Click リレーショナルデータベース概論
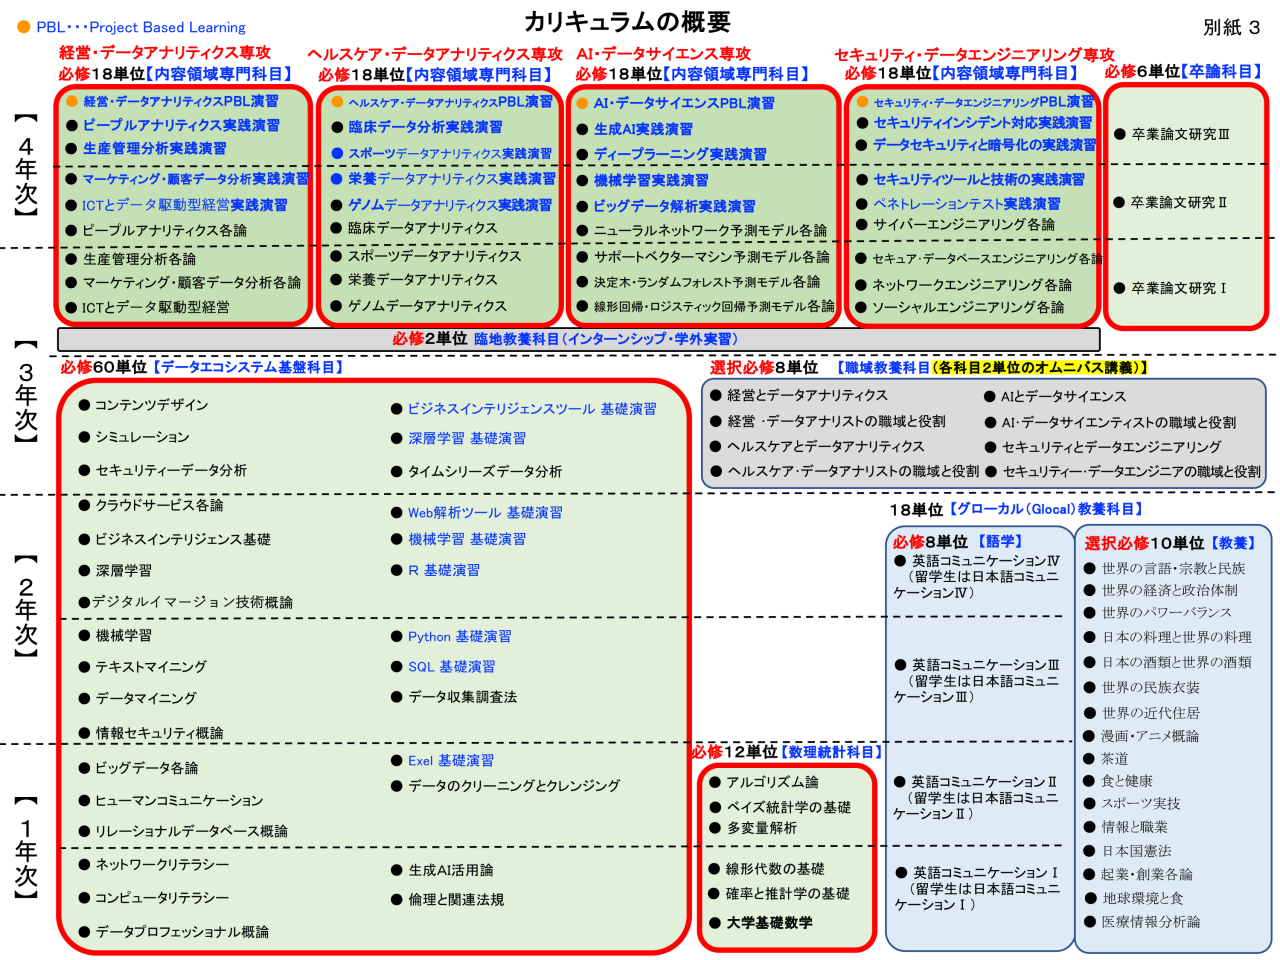The width and height of the screenshot is (1280, 960). tap(191, 831)
